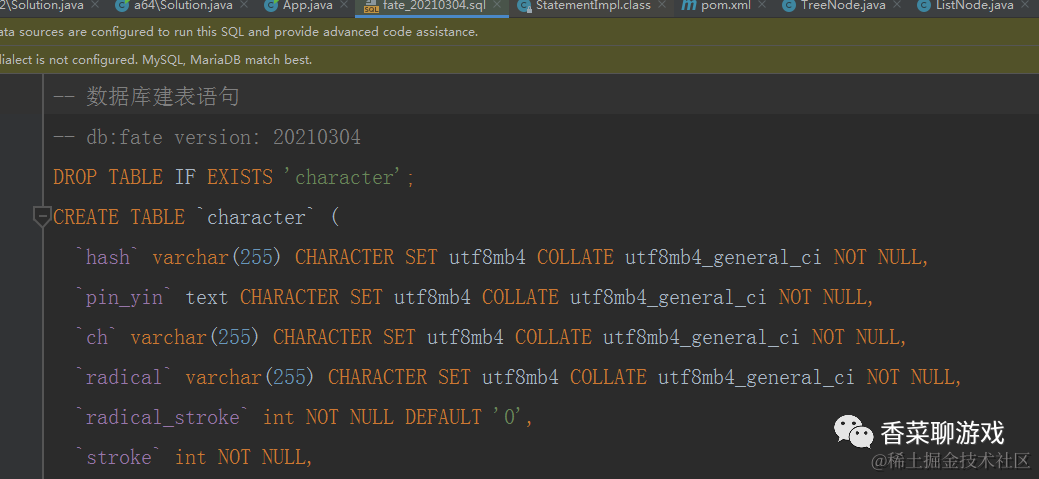This screenshot has width=1039, height=479.
Task: Place cursor on DROP TABLE keyword
Action: pyautogui.click(x=108, y=177)
